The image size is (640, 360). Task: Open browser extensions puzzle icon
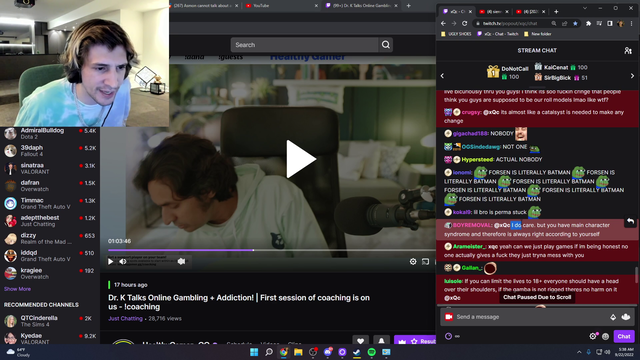click(588, 24)
